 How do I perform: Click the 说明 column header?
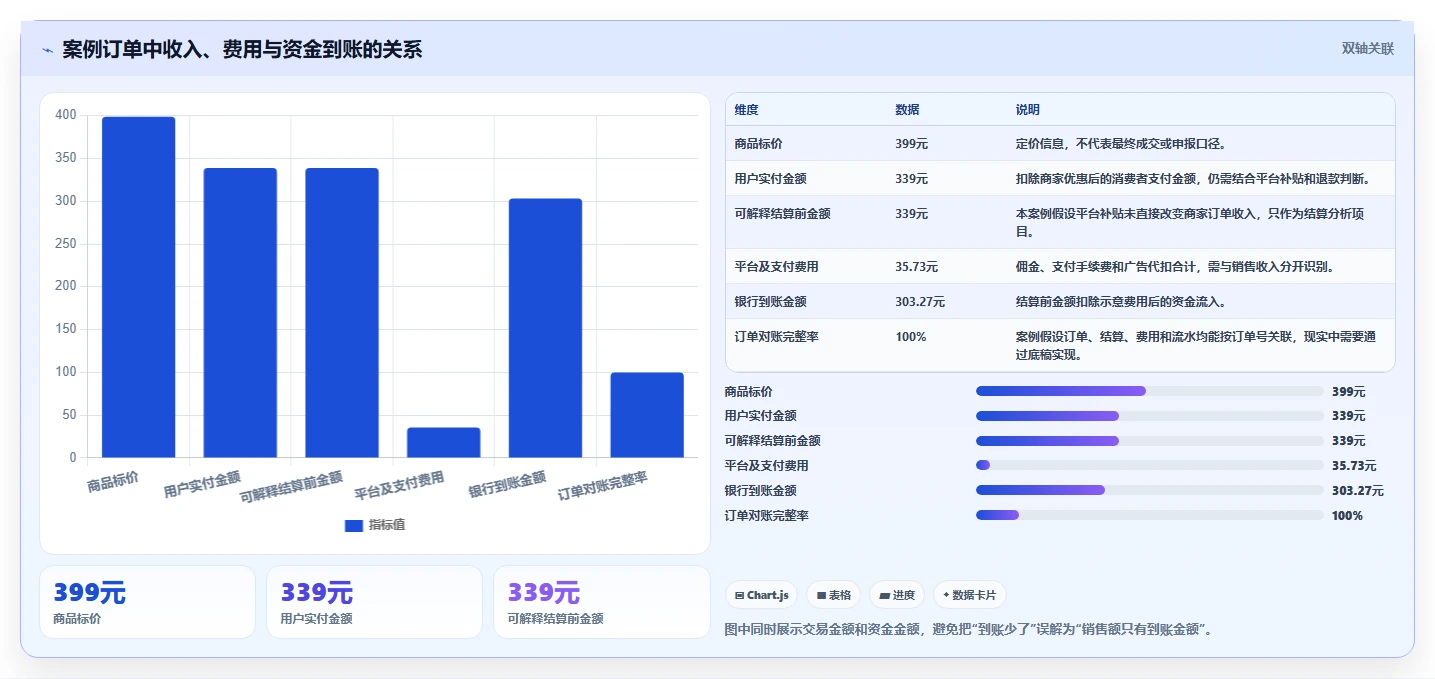(1027, 110)
